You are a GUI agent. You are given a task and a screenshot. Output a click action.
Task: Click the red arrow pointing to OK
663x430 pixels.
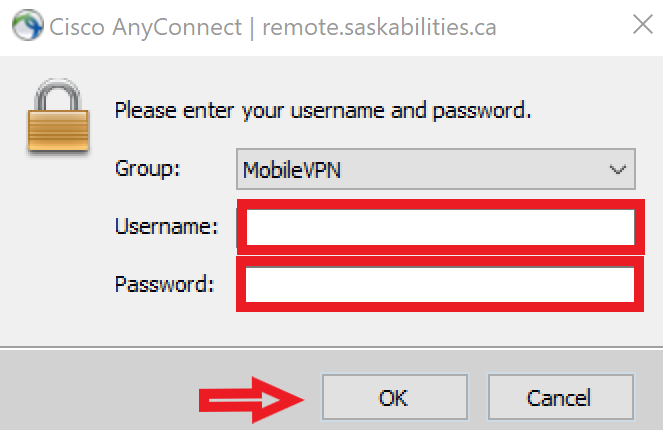(252, 400)
